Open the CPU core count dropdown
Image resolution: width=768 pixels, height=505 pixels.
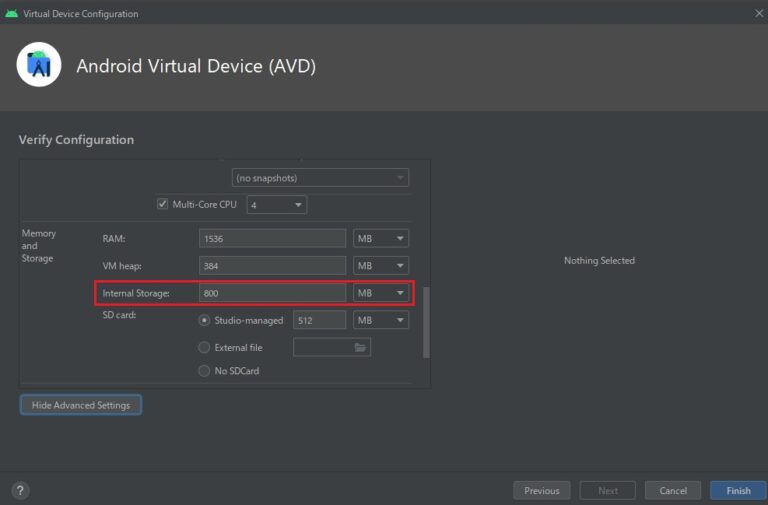pos(277,205)
